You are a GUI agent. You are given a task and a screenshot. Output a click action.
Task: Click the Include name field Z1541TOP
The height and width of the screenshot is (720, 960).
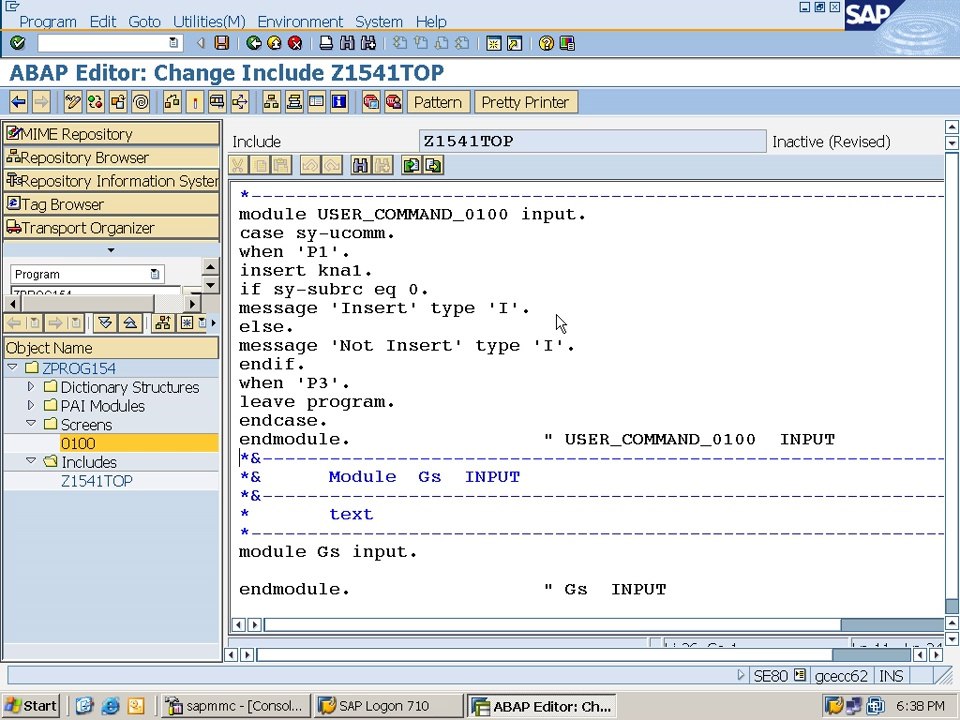tap(592, 141)
